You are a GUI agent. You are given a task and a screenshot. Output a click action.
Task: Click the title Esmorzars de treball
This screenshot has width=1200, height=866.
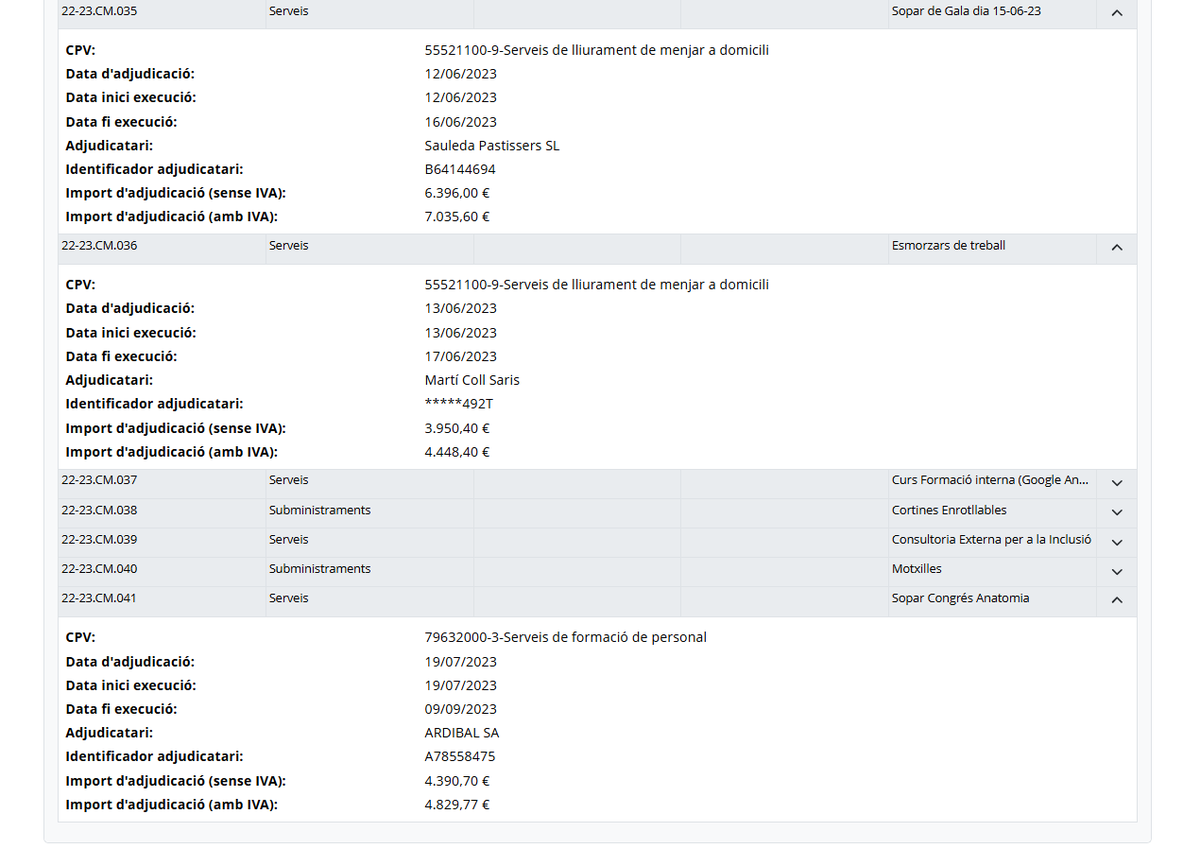948,245
